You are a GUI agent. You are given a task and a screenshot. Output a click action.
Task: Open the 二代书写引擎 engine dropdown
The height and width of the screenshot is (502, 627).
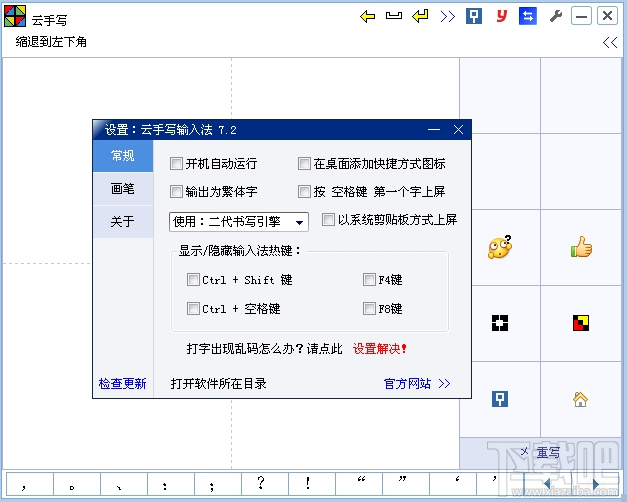click(239, 222)
